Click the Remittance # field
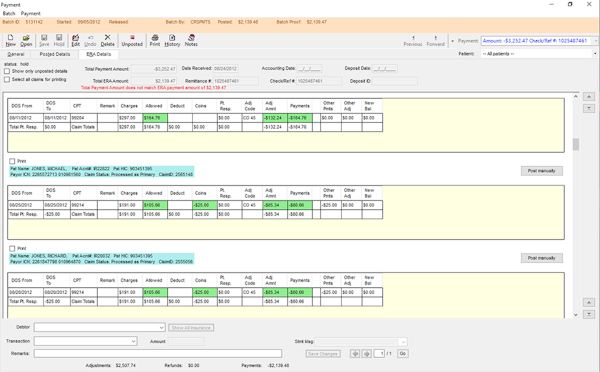The image size is (600, 372). coord(235,81)
